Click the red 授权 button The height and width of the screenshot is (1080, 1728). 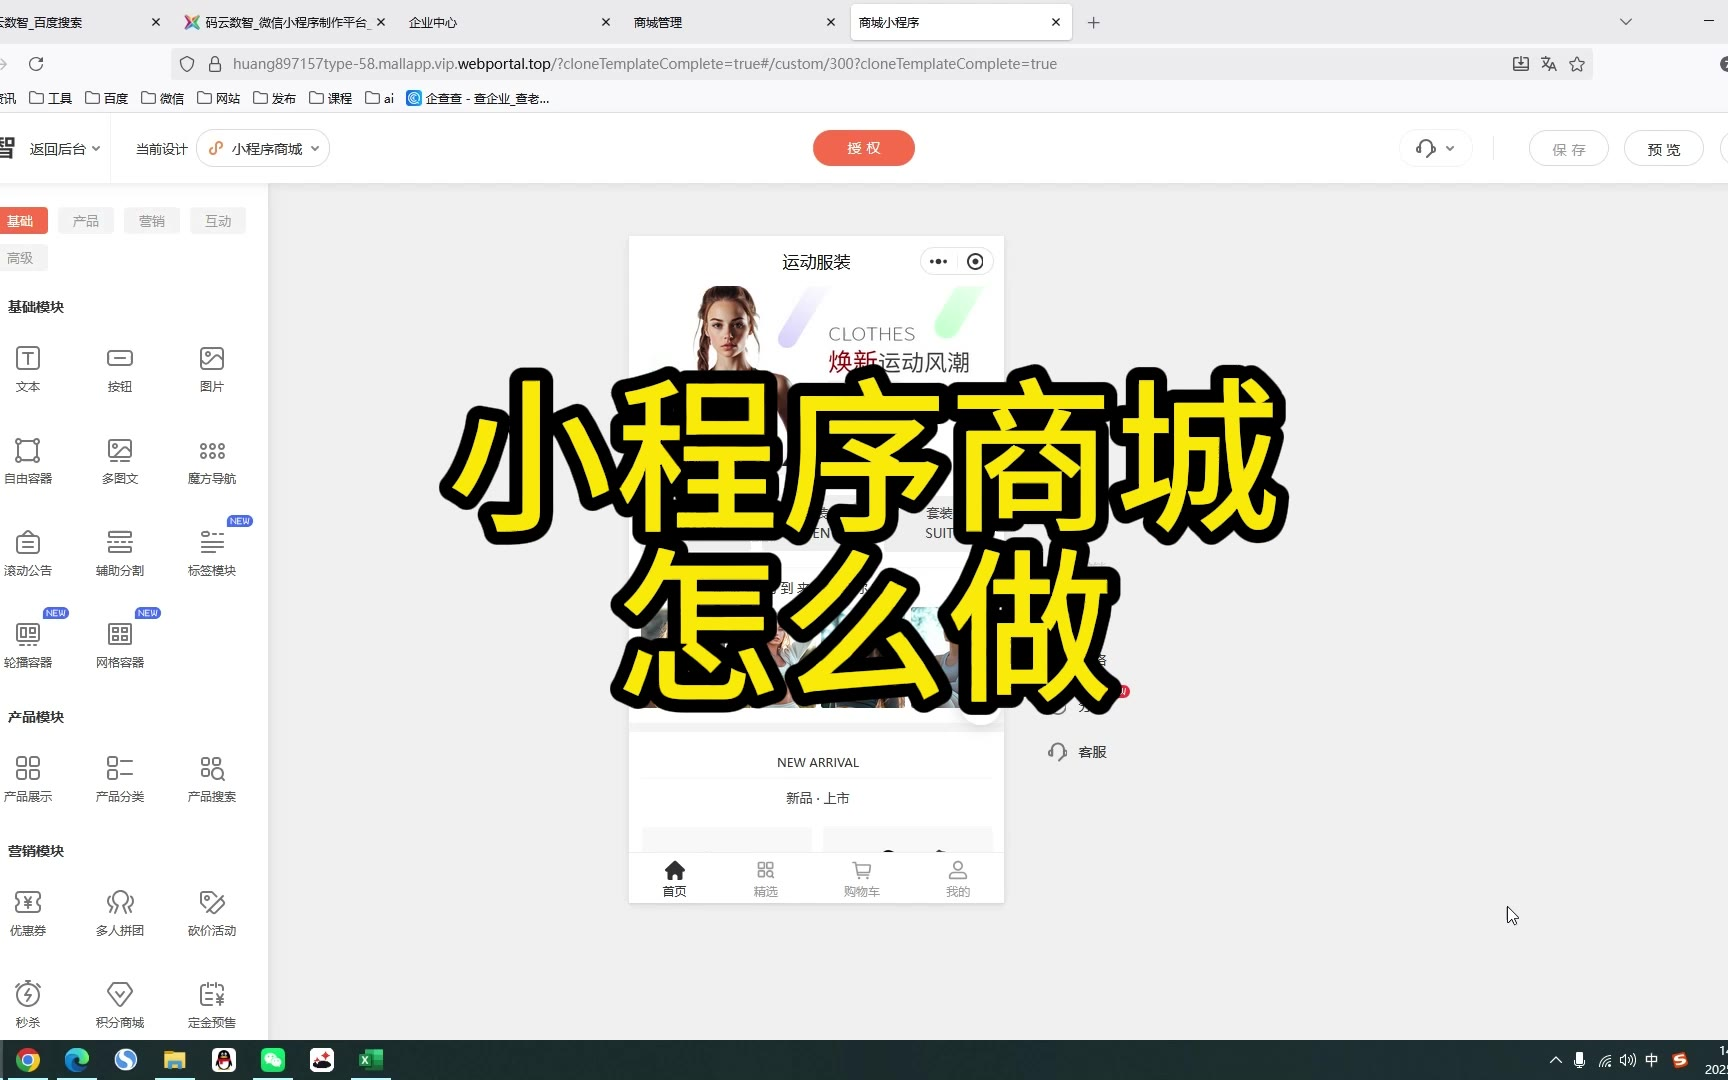click(863, 148)
